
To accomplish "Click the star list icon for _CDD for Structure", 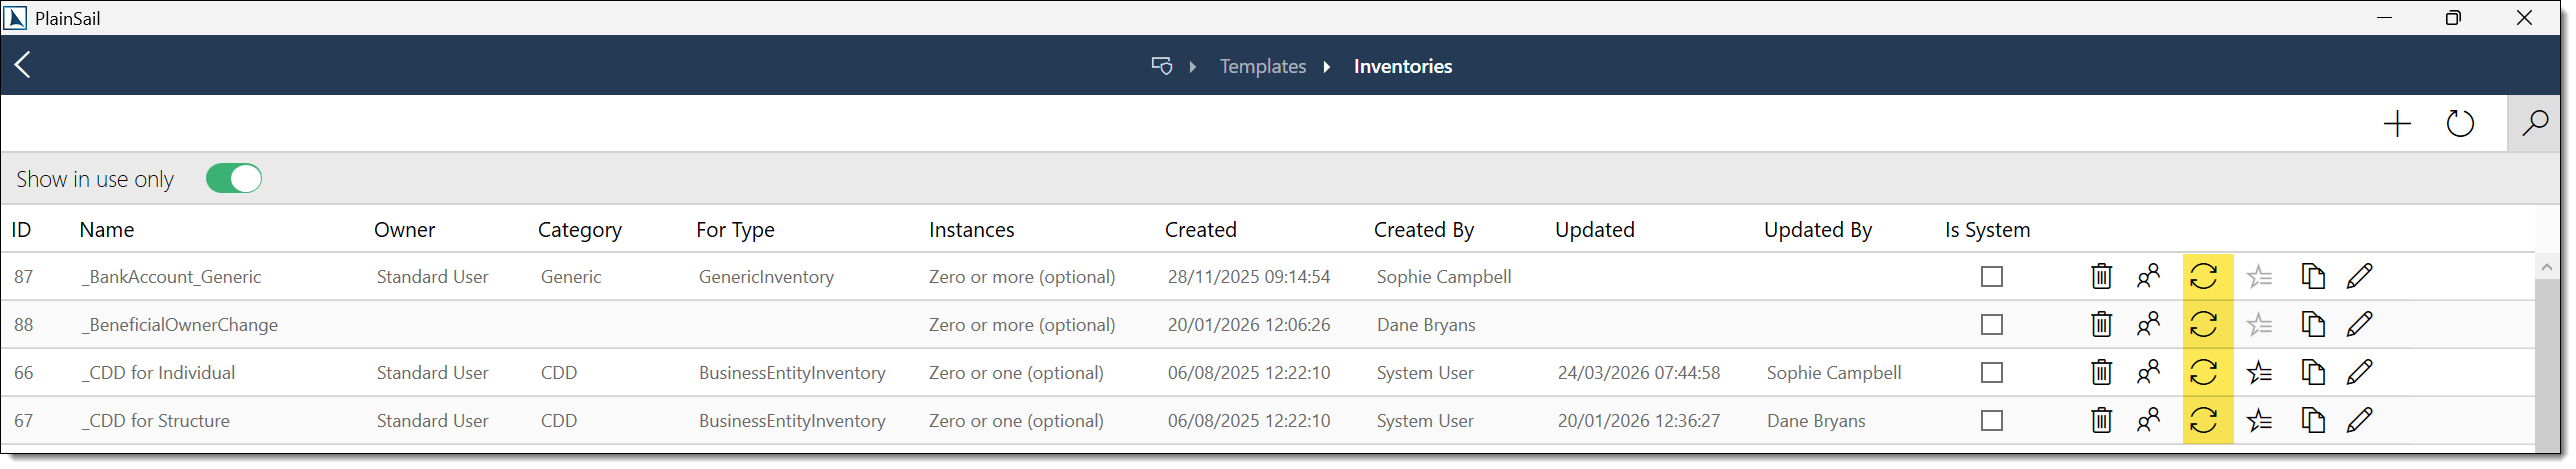I will point(2259,421).
